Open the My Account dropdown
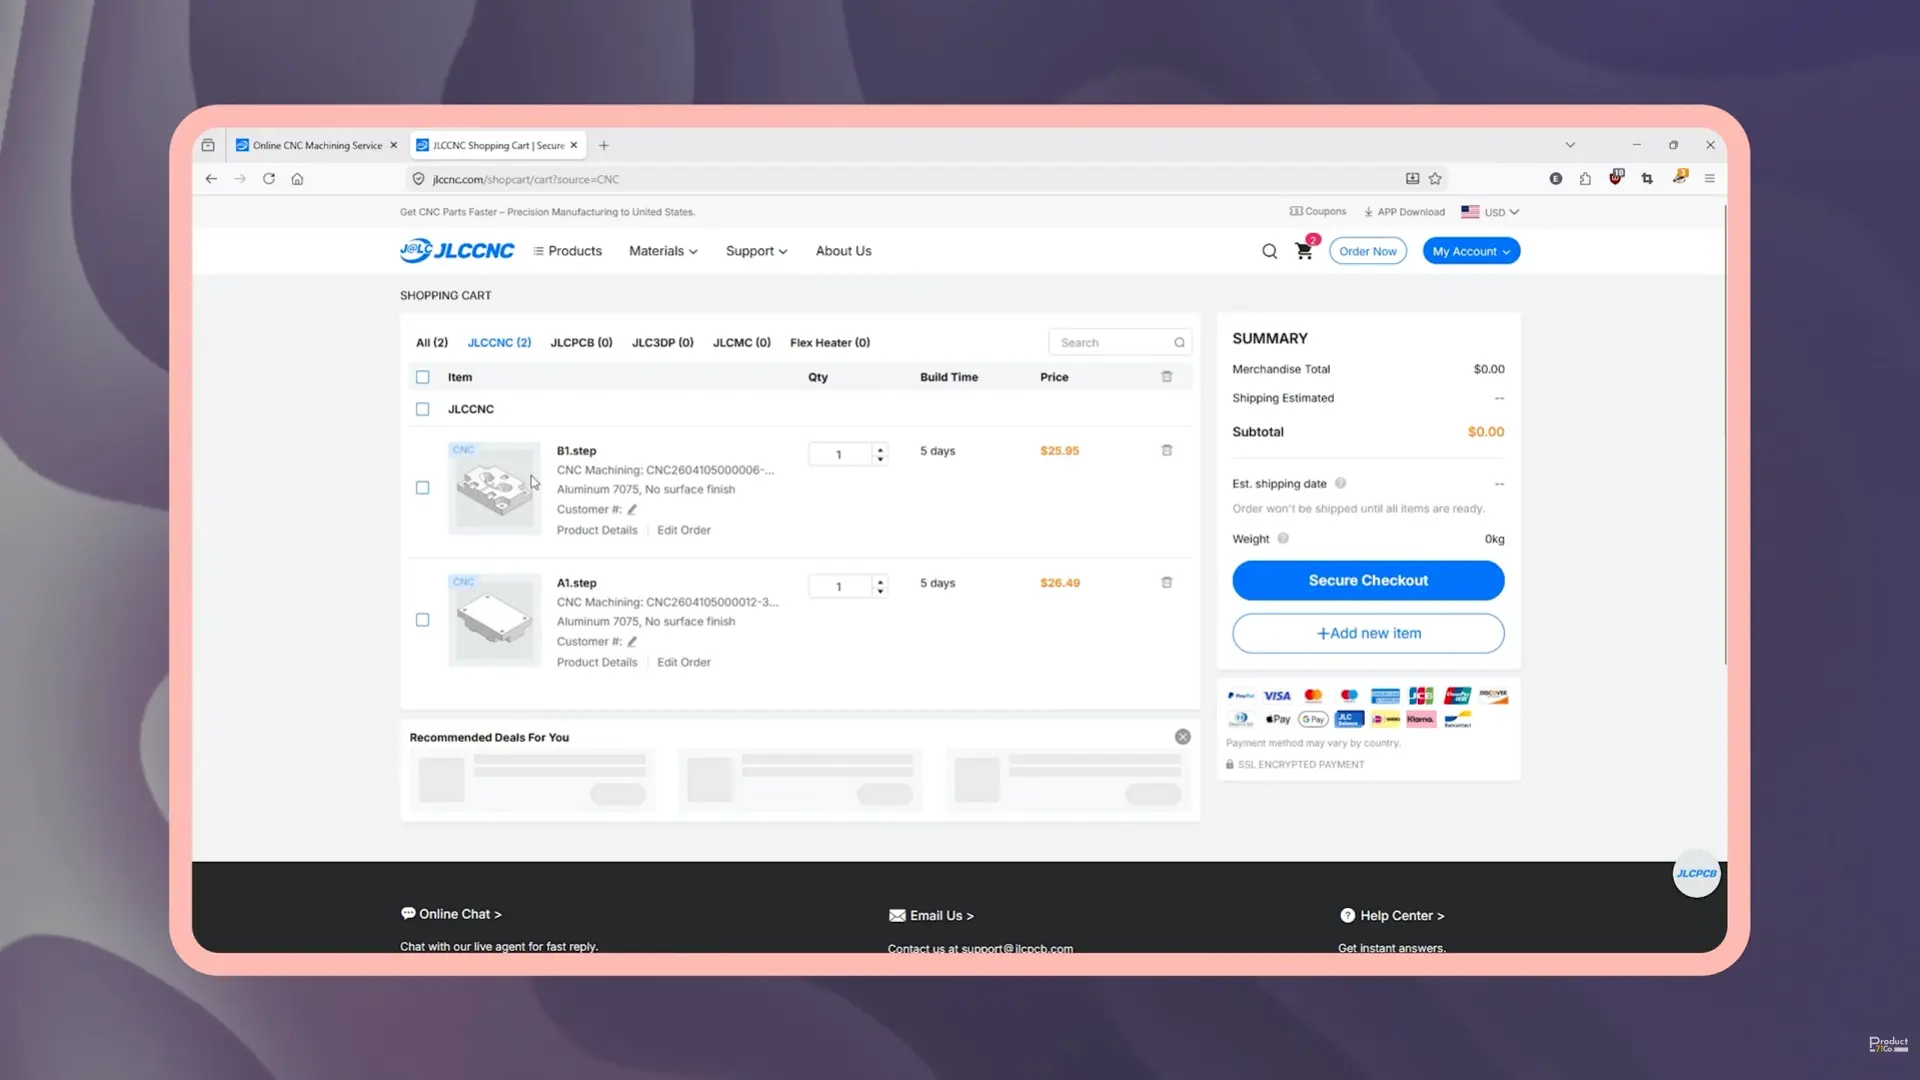The height and width of the screenshot is (1080, 1920). 1471,252
